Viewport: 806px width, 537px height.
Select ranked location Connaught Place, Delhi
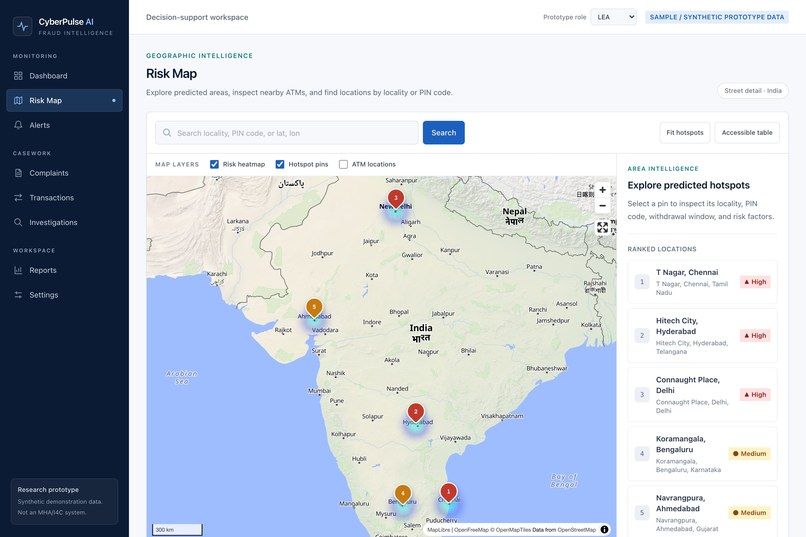(x=702, y=395)
